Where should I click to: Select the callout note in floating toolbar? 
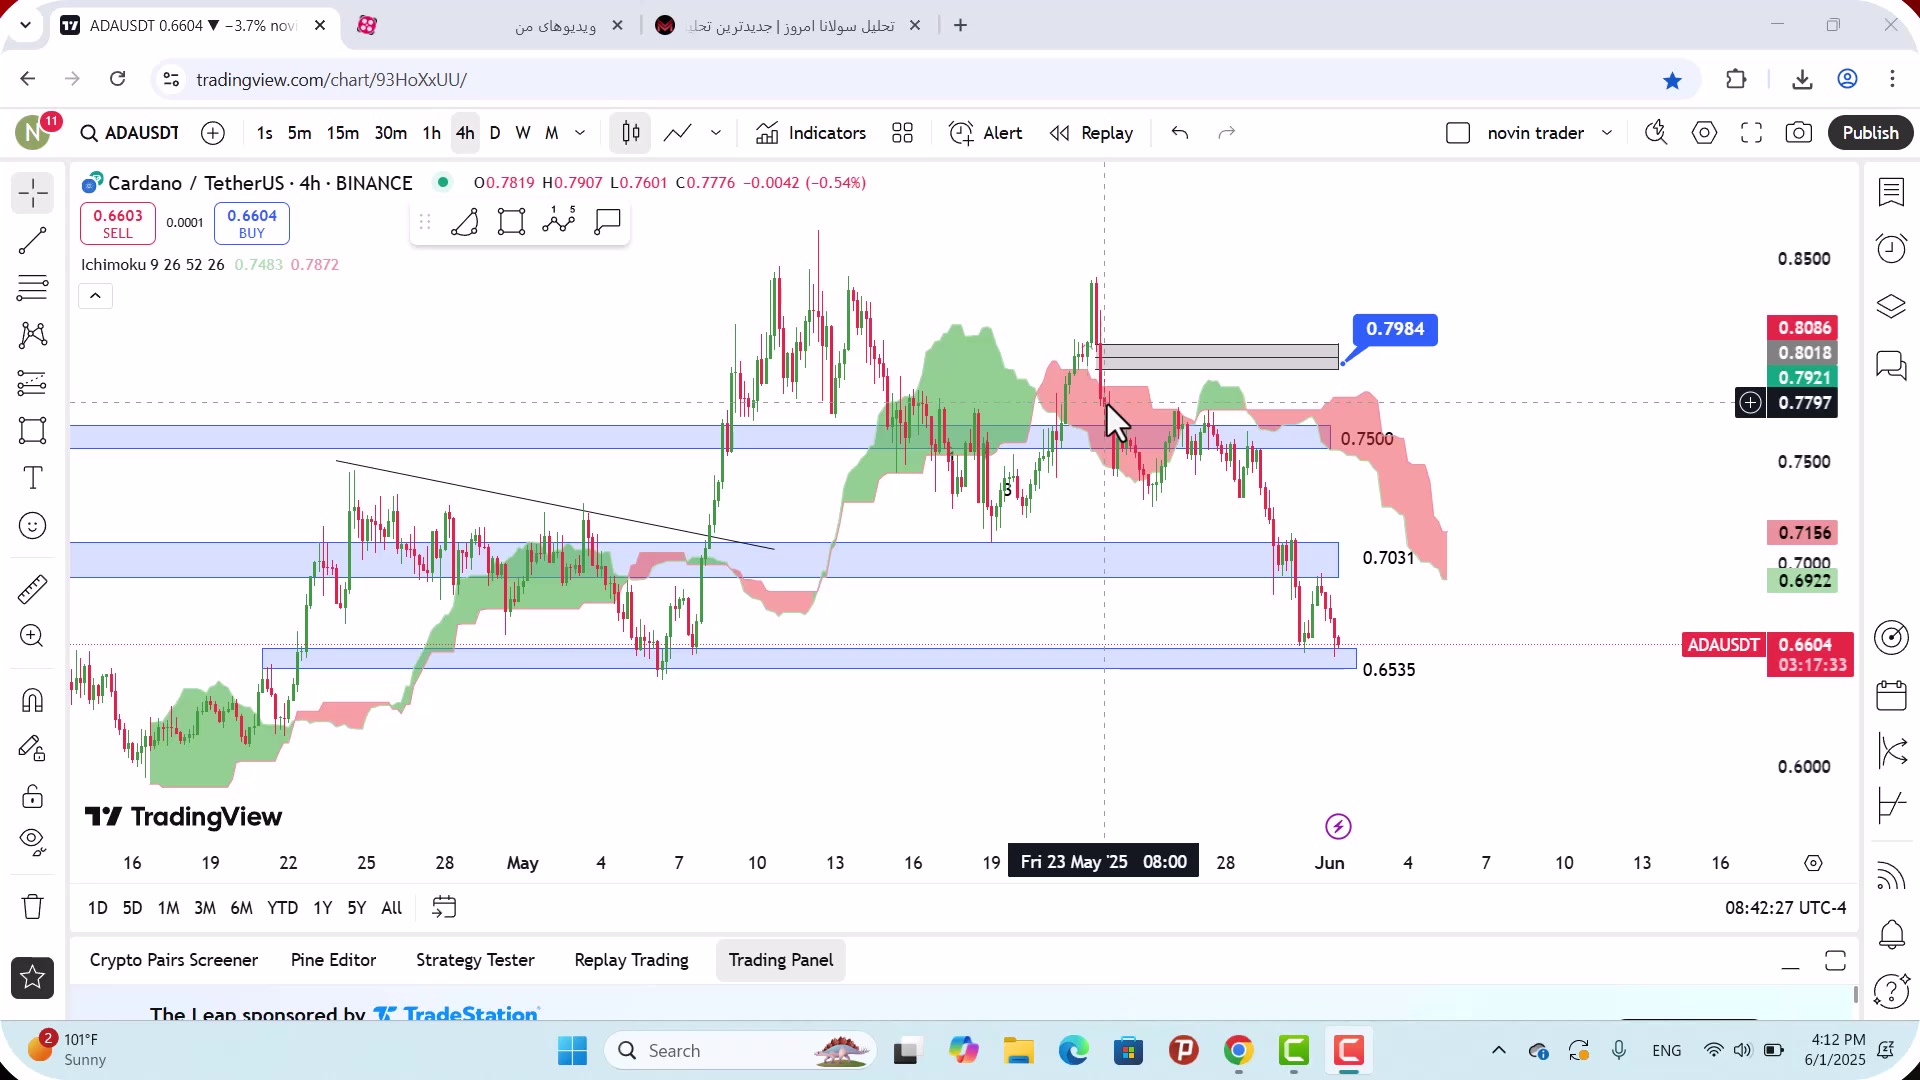click(607, 222)
